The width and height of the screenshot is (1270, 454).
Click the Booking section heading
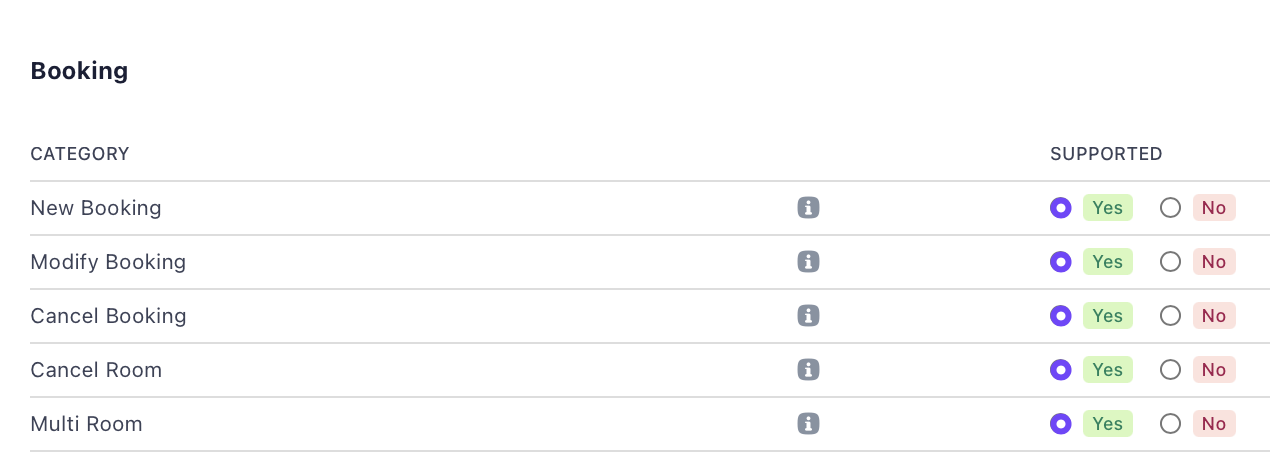coord(79,71)
